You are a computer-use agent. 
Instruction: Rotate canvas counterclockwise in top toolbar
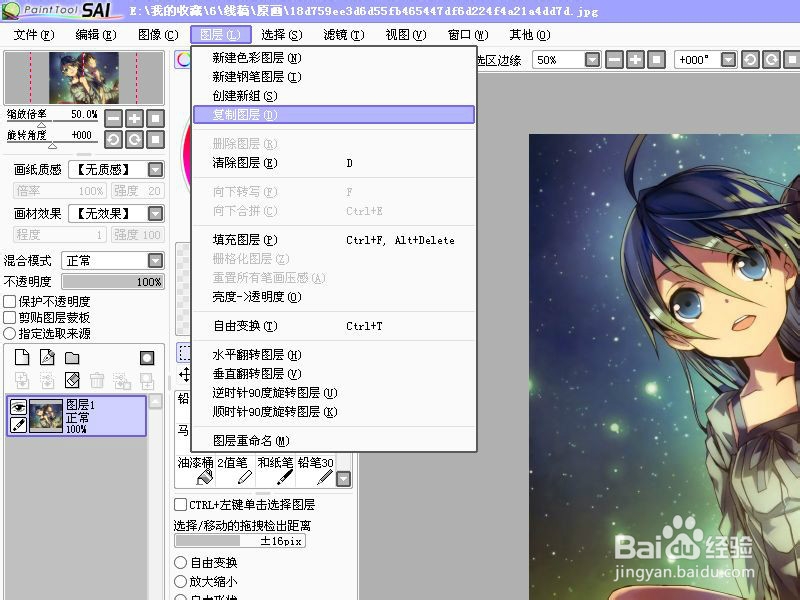750,60
